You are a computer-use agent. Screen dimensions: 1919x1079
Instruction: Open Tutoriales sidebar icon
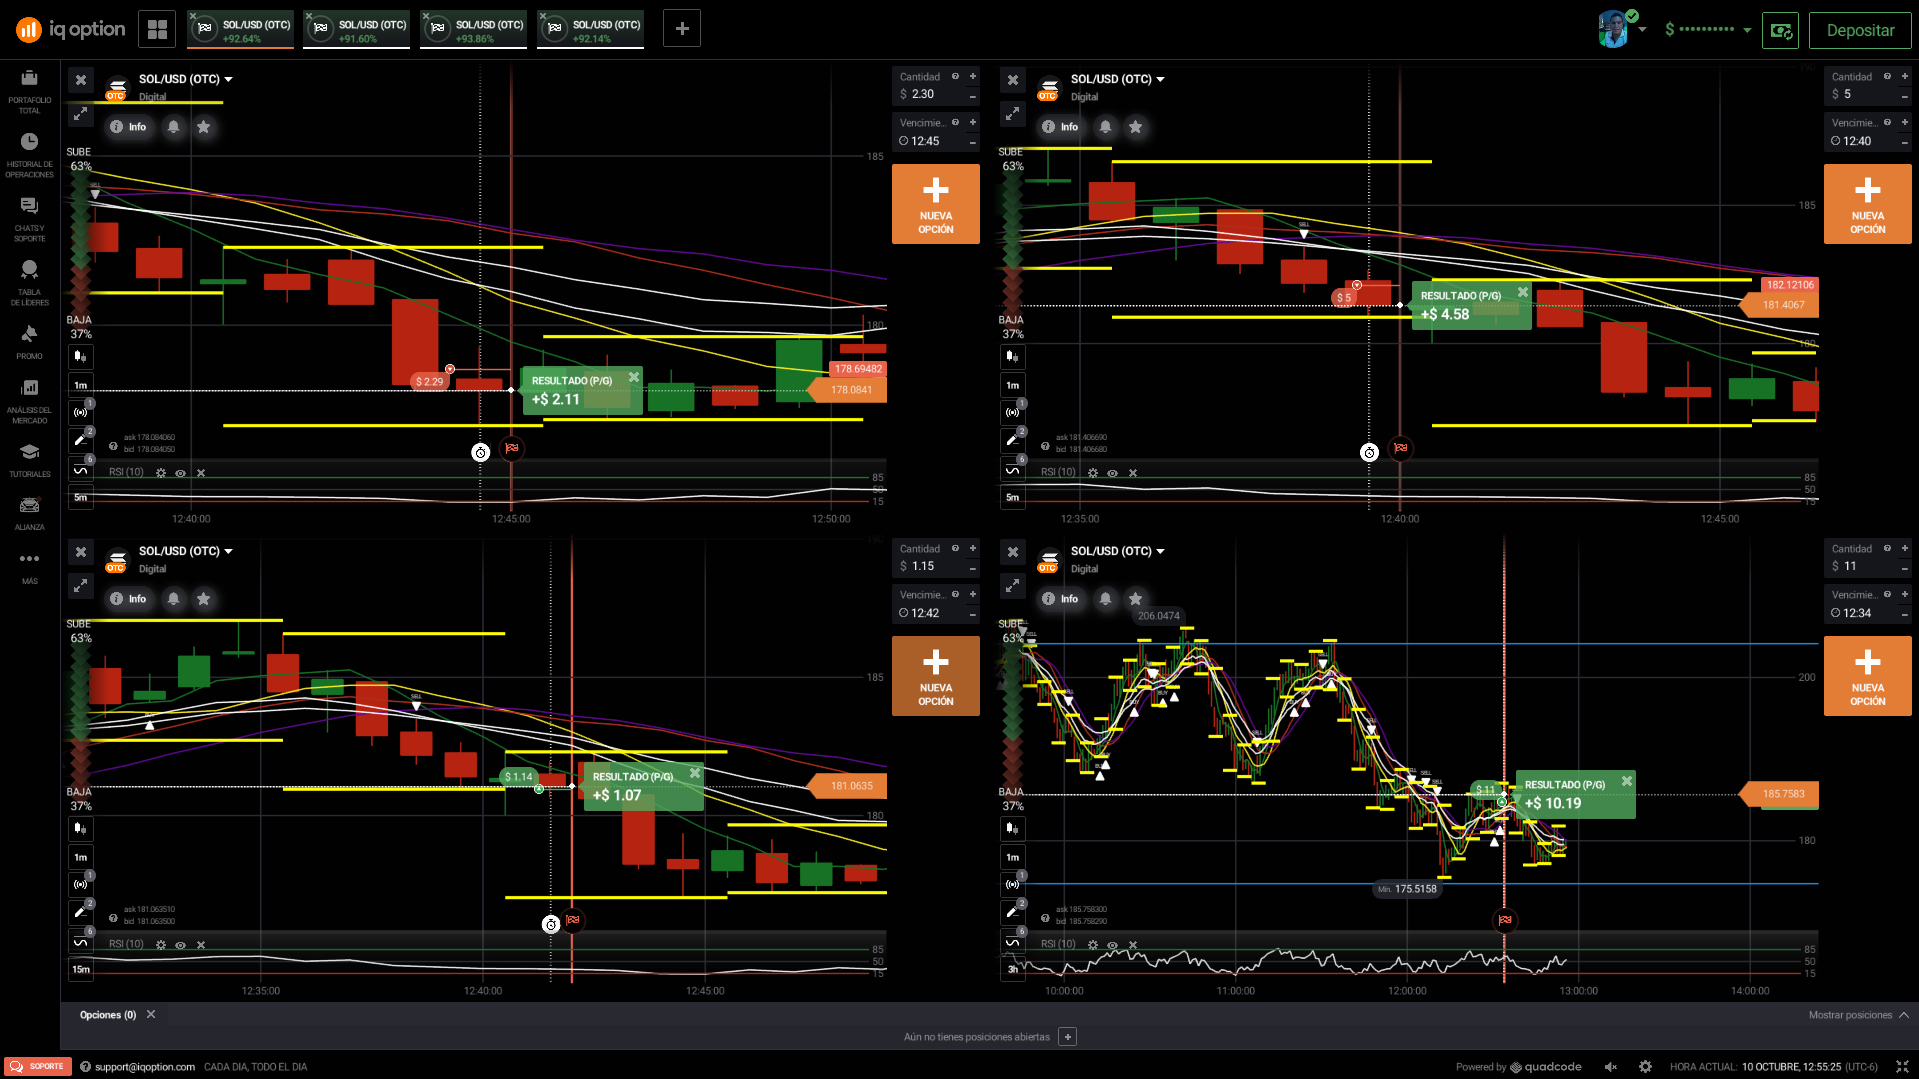[29, 460]
